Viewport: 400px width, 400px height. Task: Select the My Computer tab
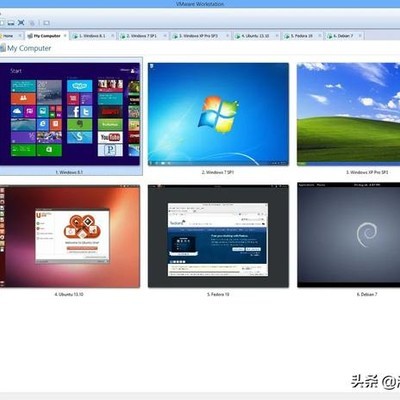(x=47, y=36)
